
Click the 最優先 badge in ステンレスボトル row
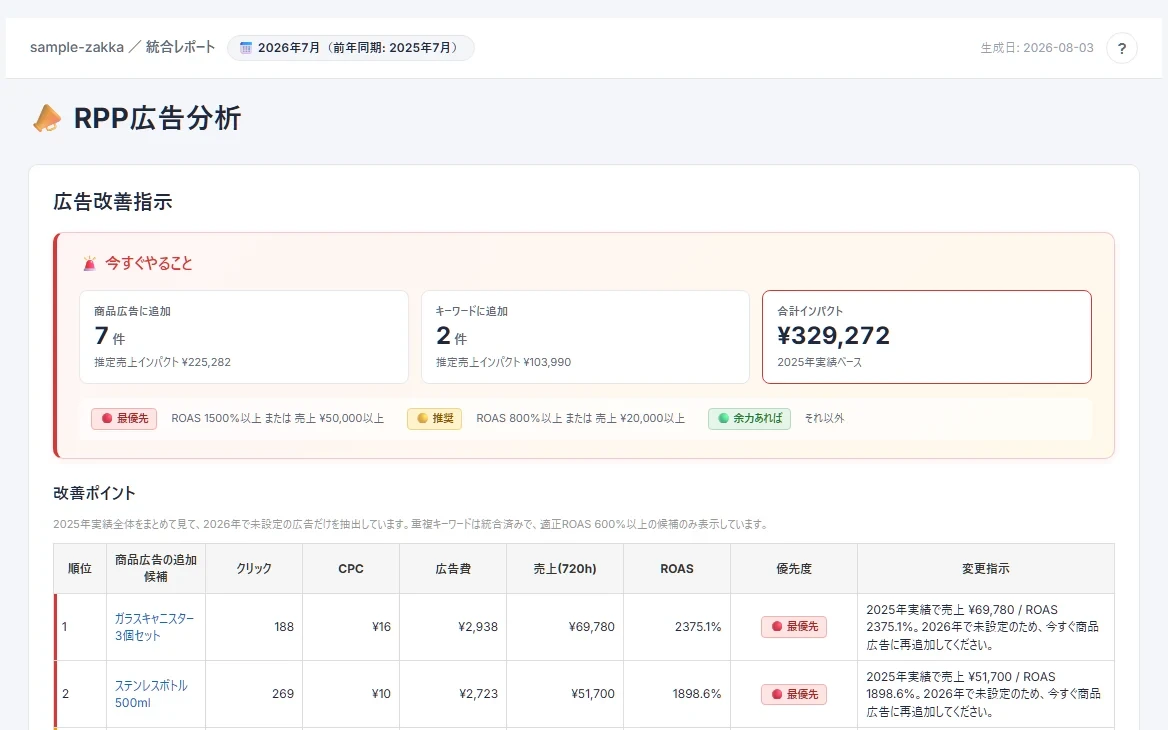pyautogui.click(x=794, y=694)
